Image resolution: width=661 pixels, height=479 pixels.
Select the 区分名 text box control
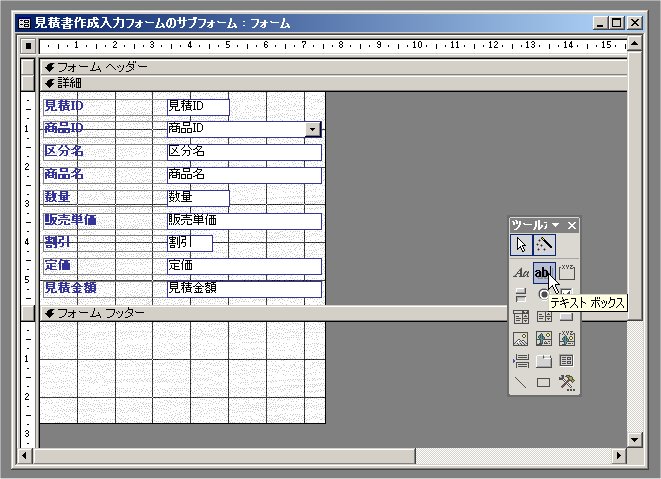(x=245, y=152)
